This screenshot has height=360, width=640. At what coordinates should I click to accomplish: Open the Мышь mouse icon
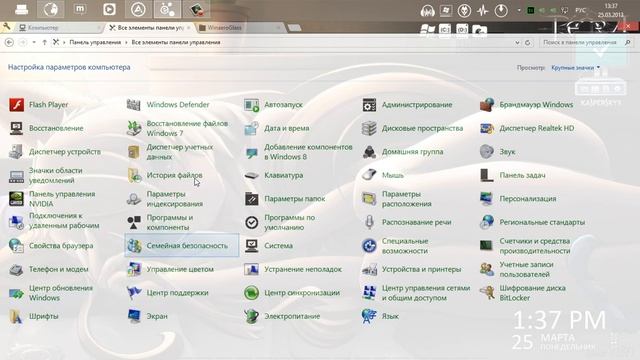point(369,175)
